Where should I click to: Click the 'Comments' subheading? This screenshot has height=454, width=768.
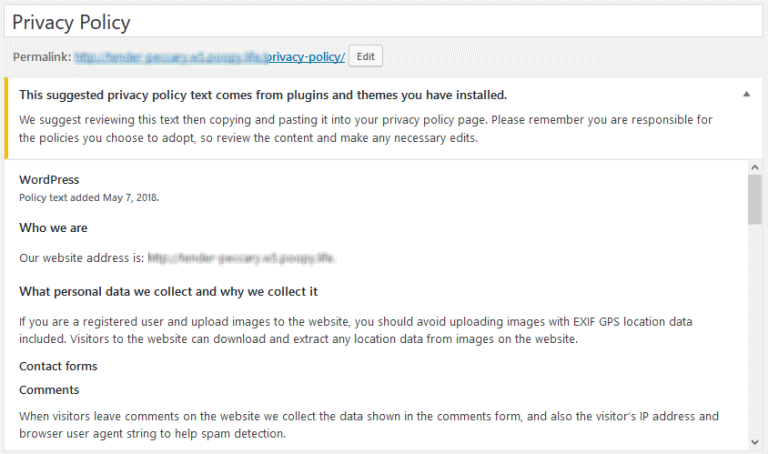click(x=49, y=390)
